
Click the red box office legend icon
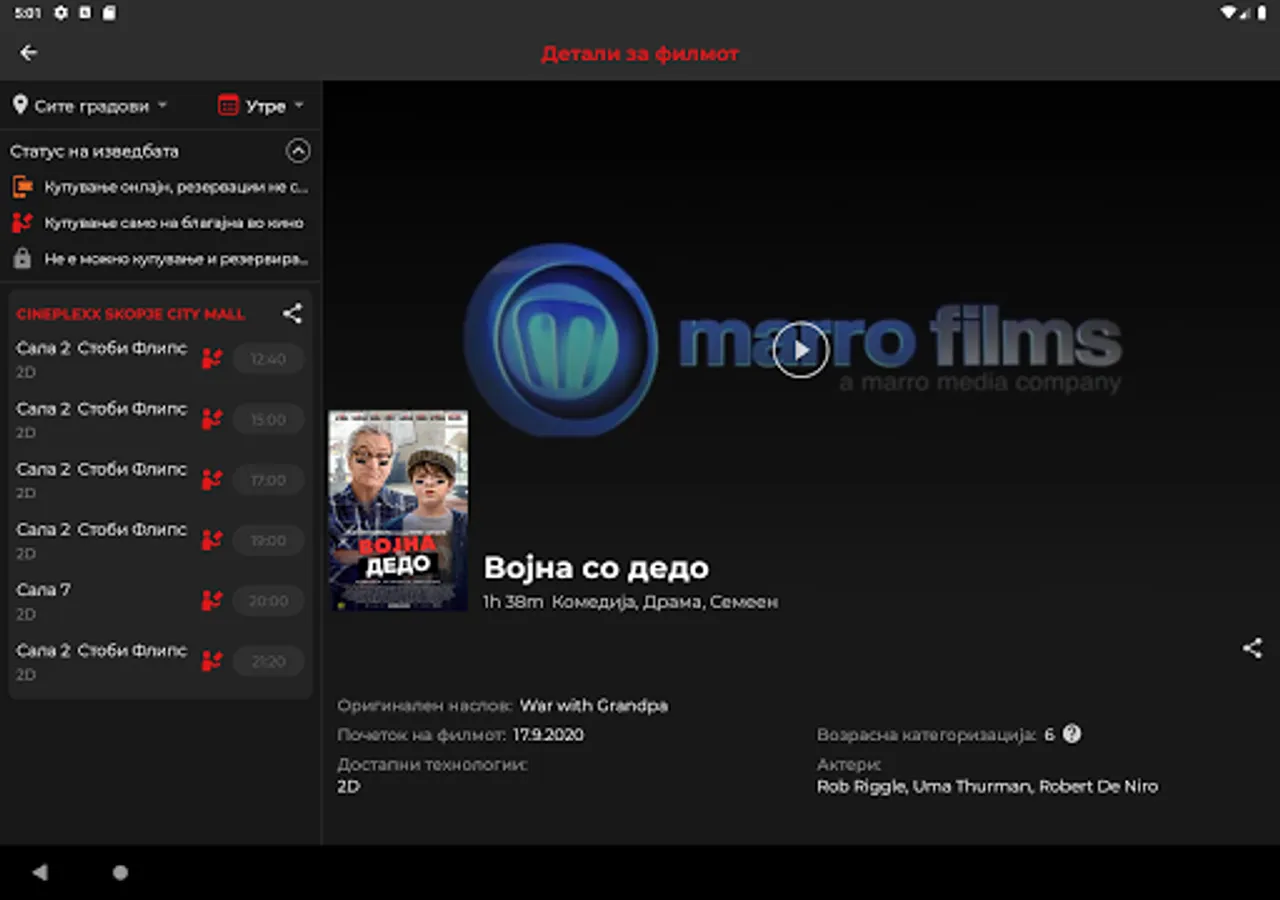tap(22, 223)
